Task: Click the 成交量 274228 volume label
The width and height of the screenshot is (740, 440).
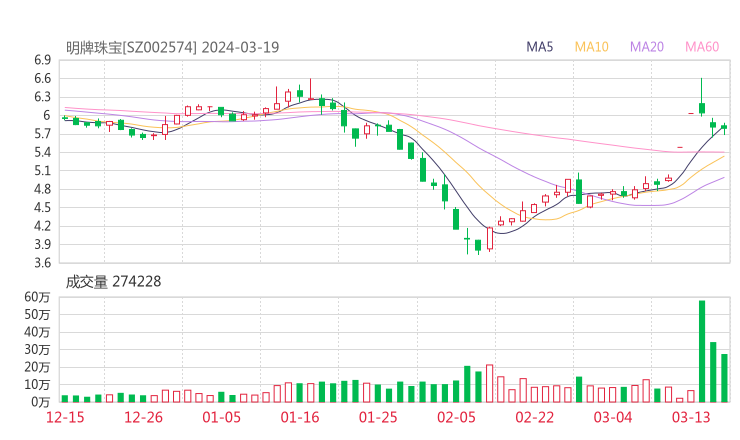Action: point(113,282)
